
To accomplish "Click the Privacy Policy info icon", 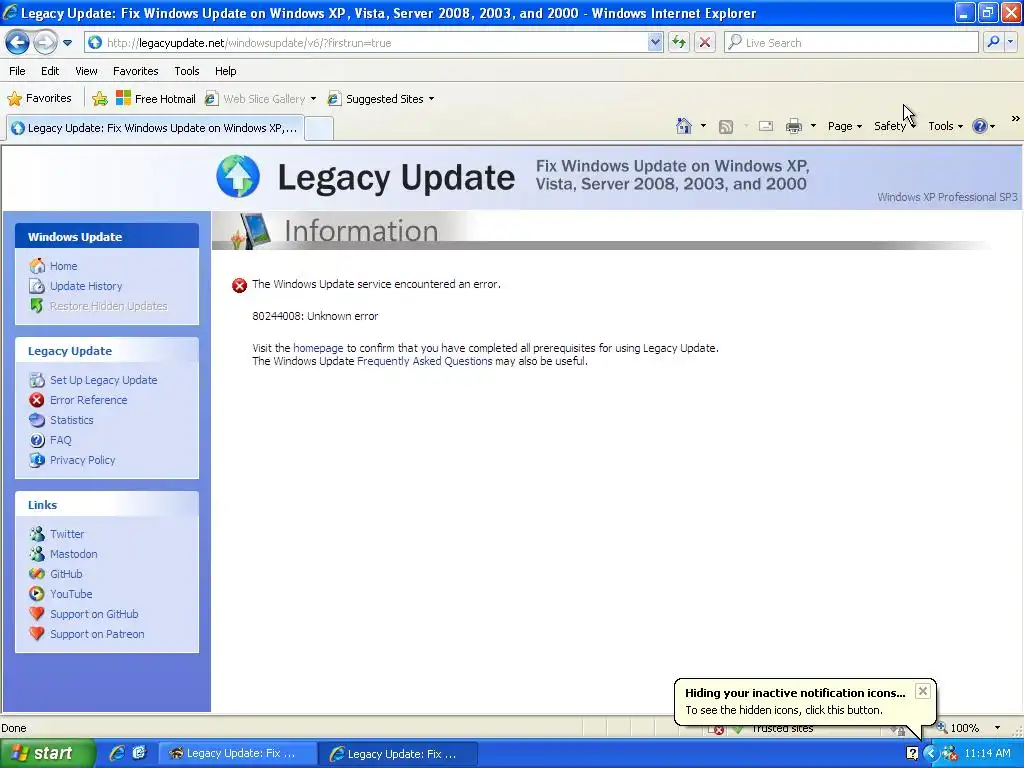I will pyautogui.click(x=37, y=460).
